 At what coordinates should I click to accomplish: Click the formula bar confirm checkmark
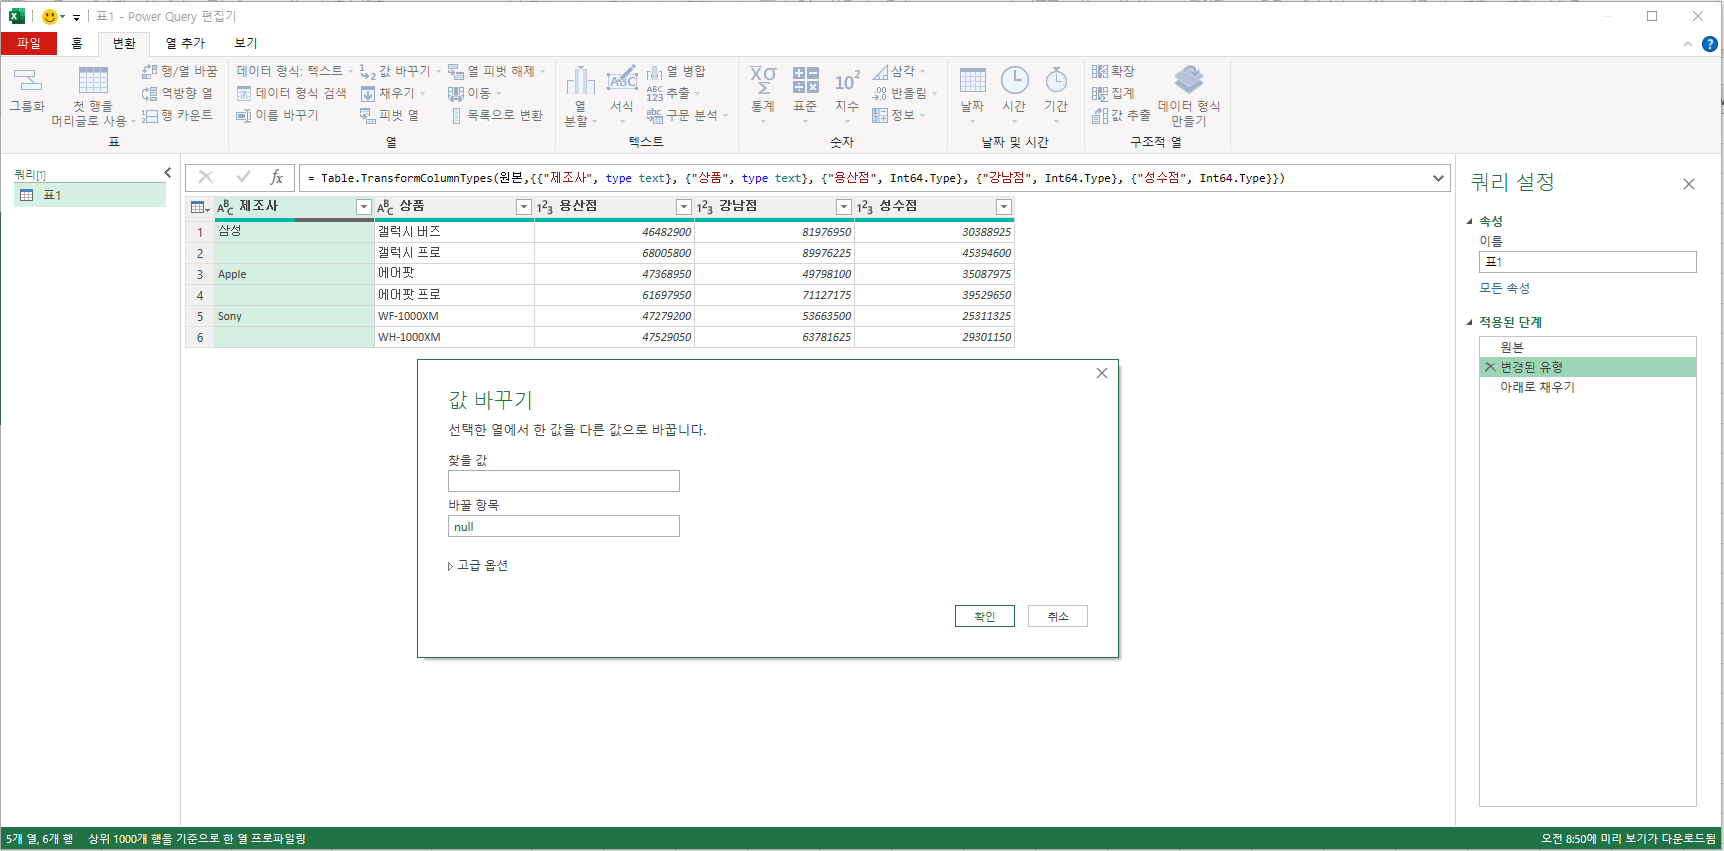click(243, 177)
